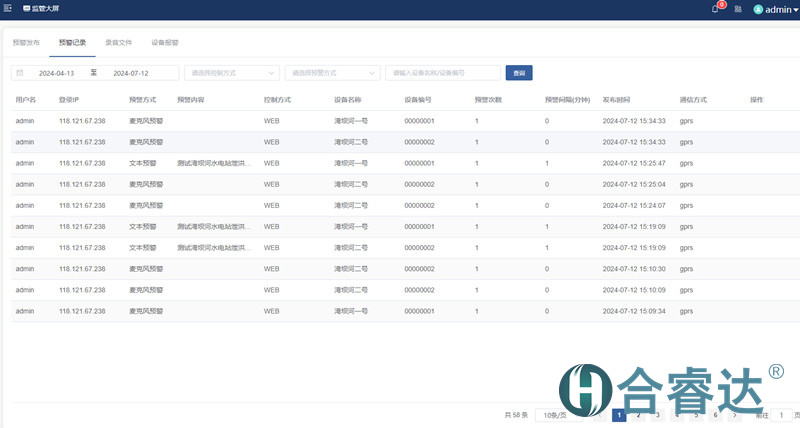The height and width of the screenshot is (428, 800).
Task: Click the calendar icon in date range
Action: point(20,73)
